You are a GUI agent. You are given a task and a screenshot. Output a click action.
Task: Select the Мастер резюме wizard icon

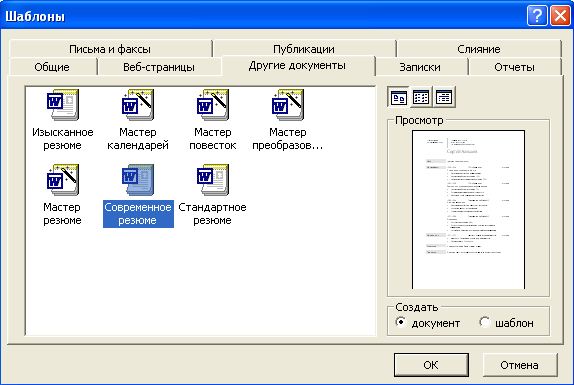point(63,180)
